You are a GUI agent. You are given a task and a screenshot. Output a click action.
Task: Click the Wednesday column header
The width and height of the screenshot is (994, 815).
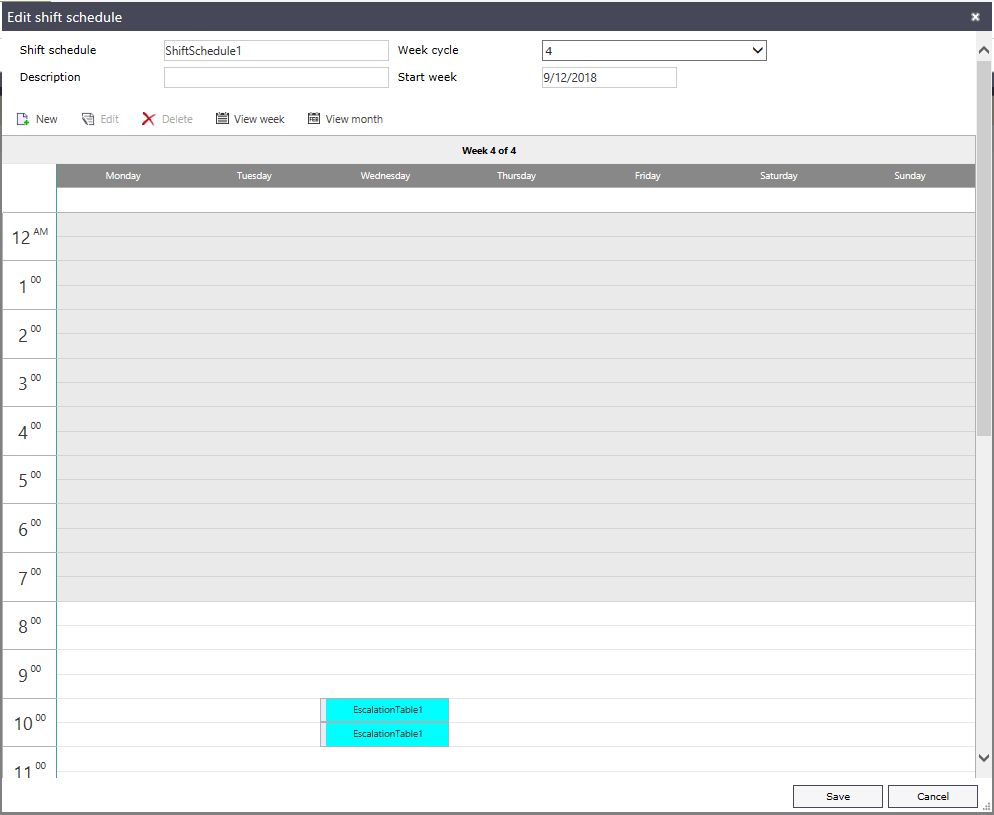pos(385,176)
